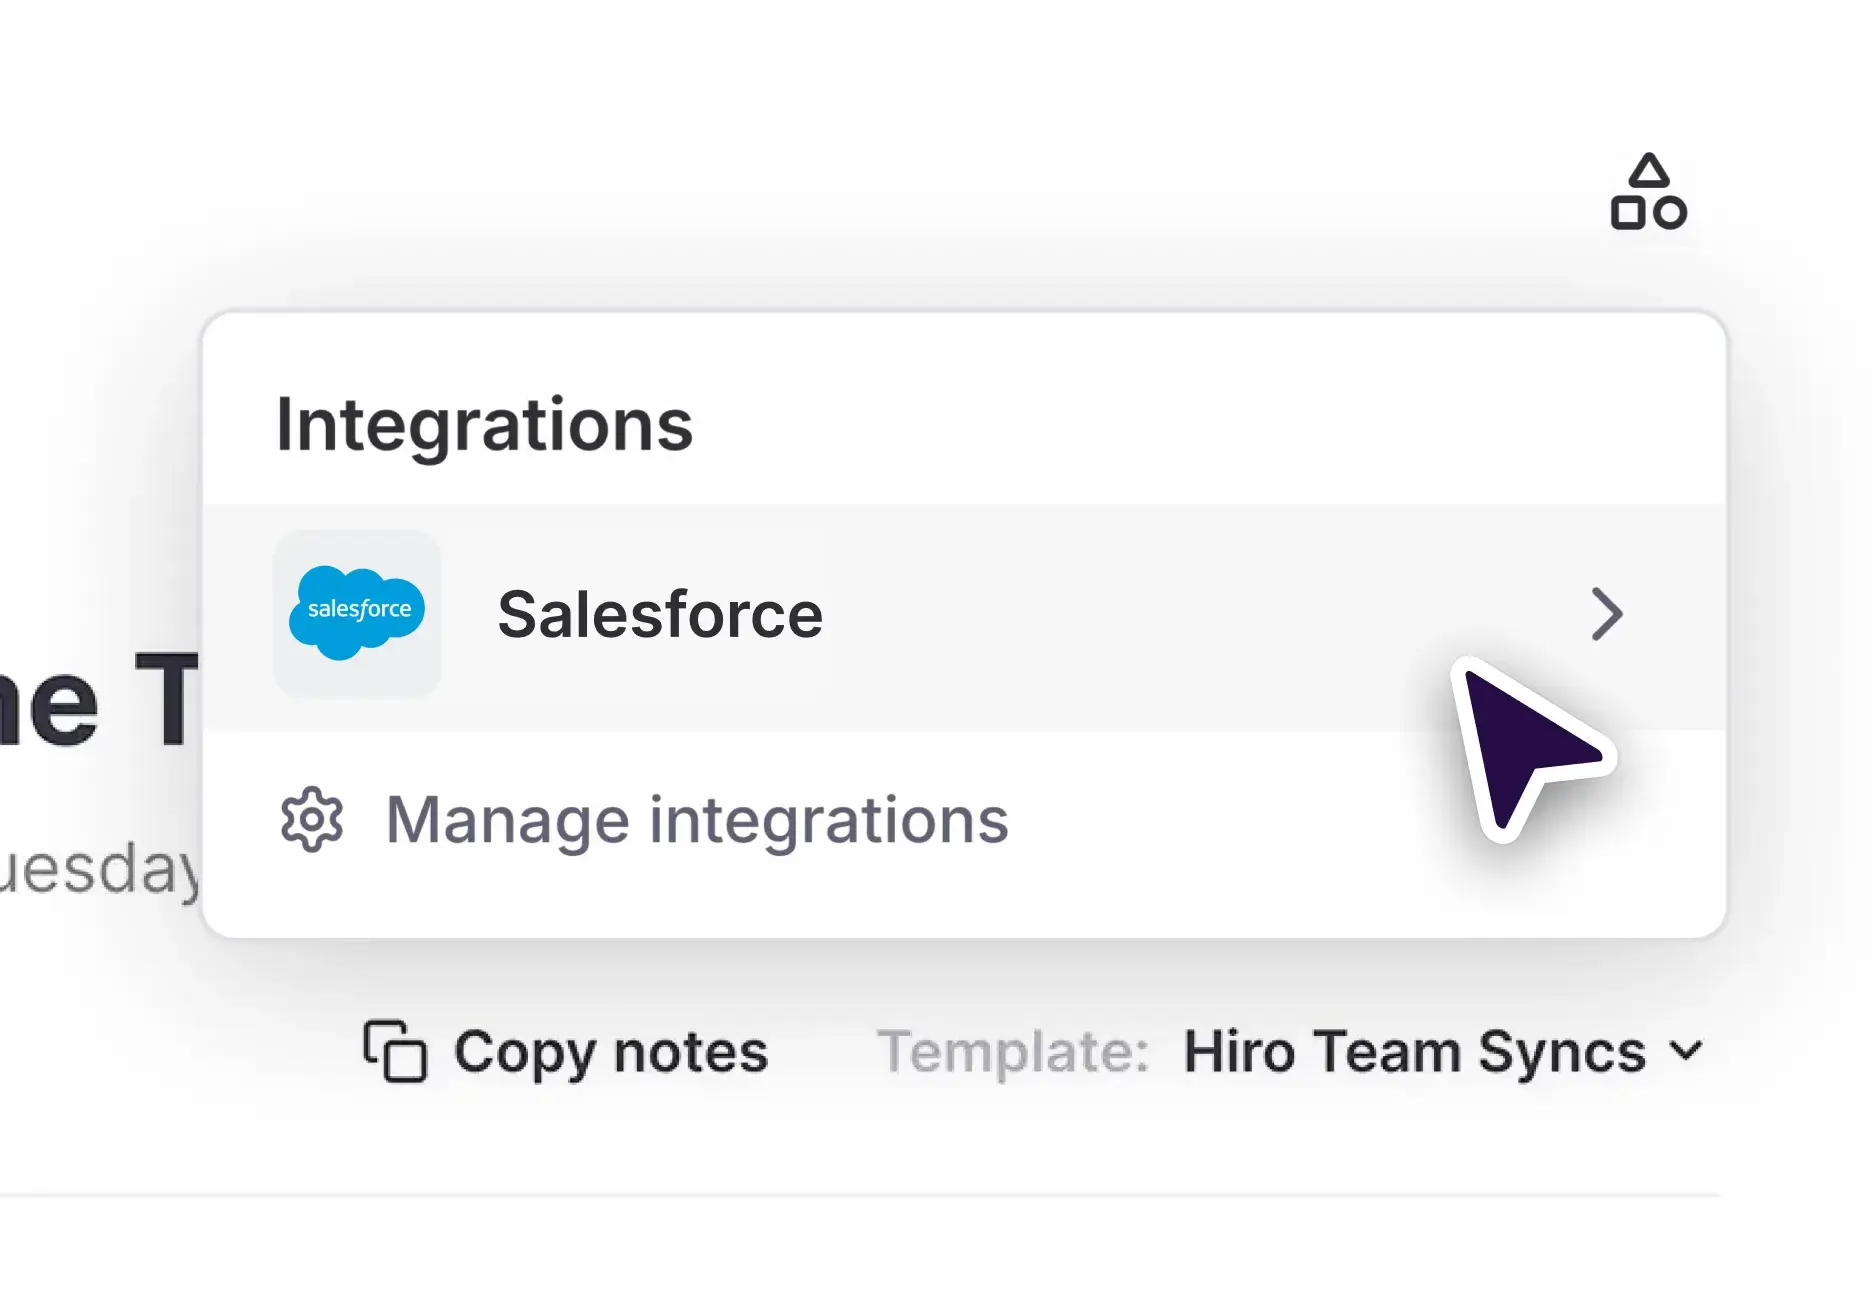Click the truncated meeting title text
Screen dimensions: 1872x1304
(x=98, y=700)
